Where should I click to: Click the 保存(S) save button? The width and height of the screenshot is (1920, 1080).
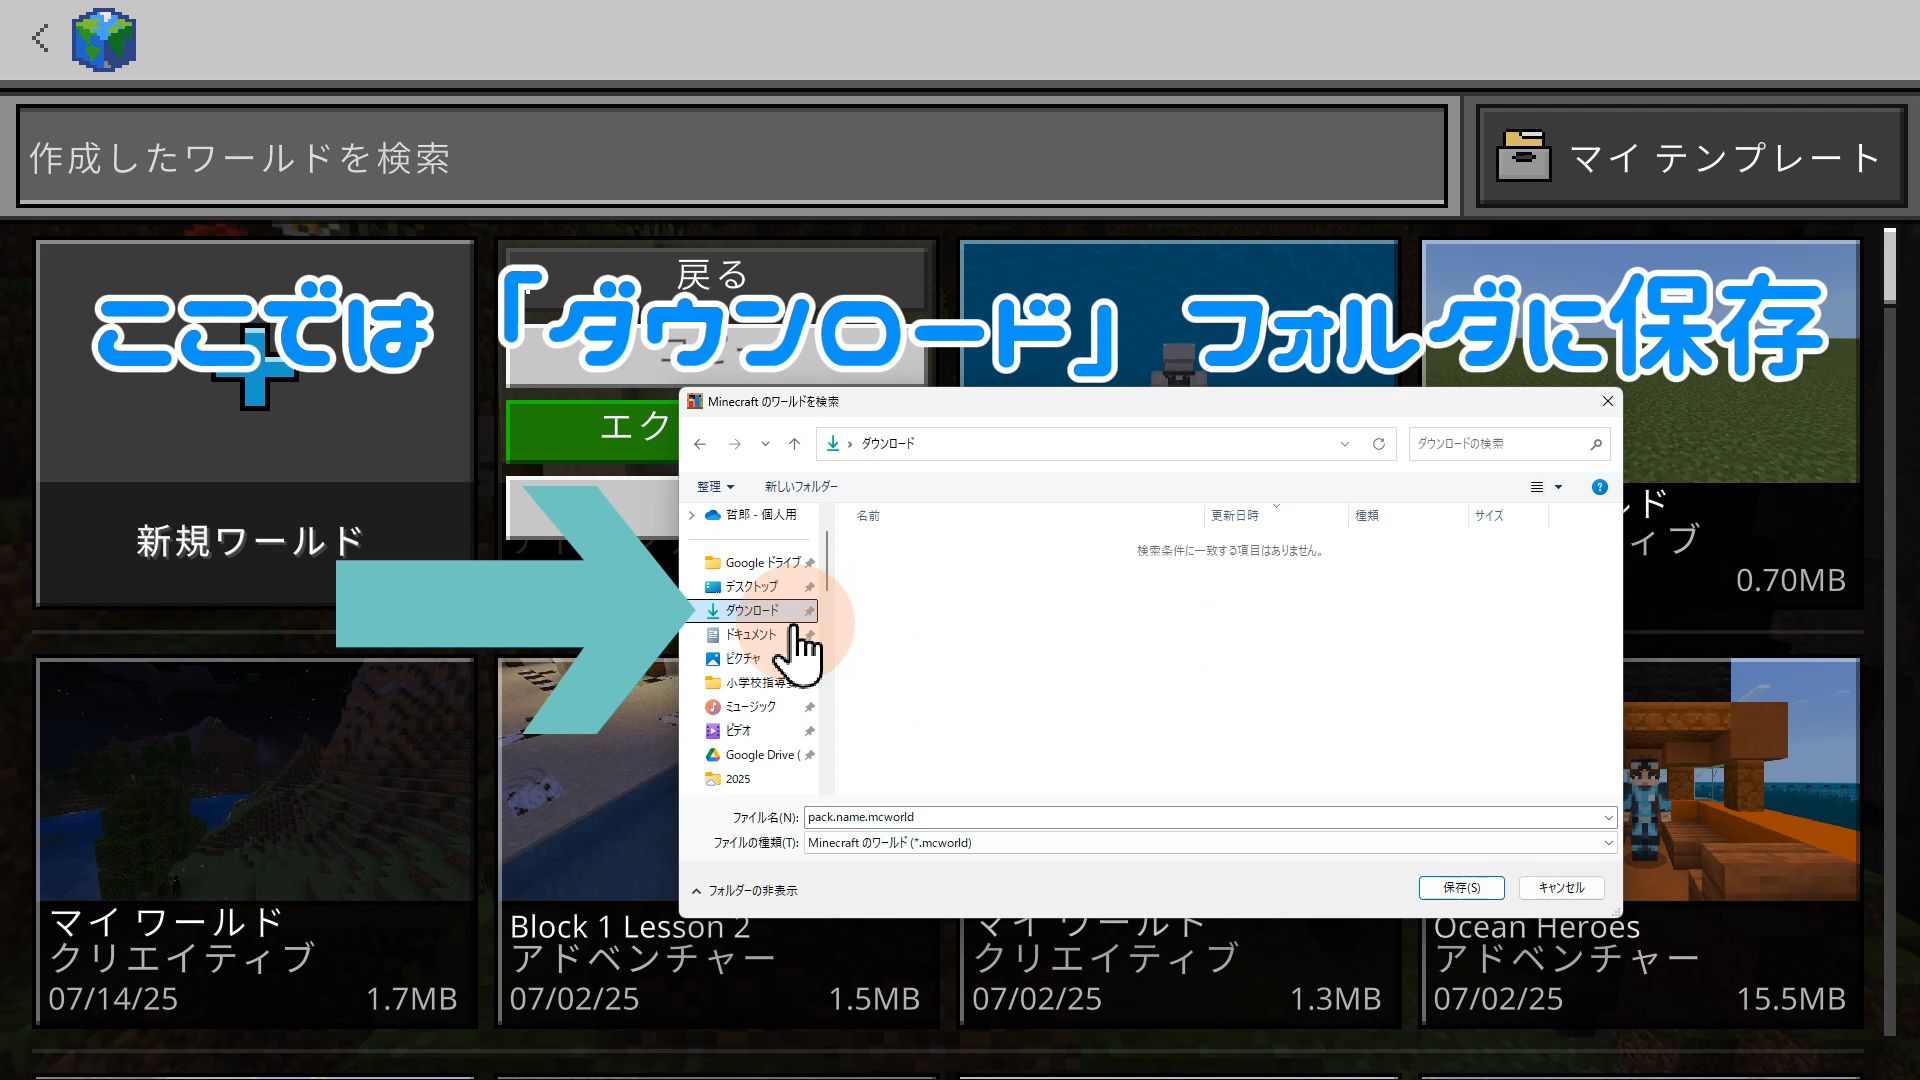[1461, 888]
